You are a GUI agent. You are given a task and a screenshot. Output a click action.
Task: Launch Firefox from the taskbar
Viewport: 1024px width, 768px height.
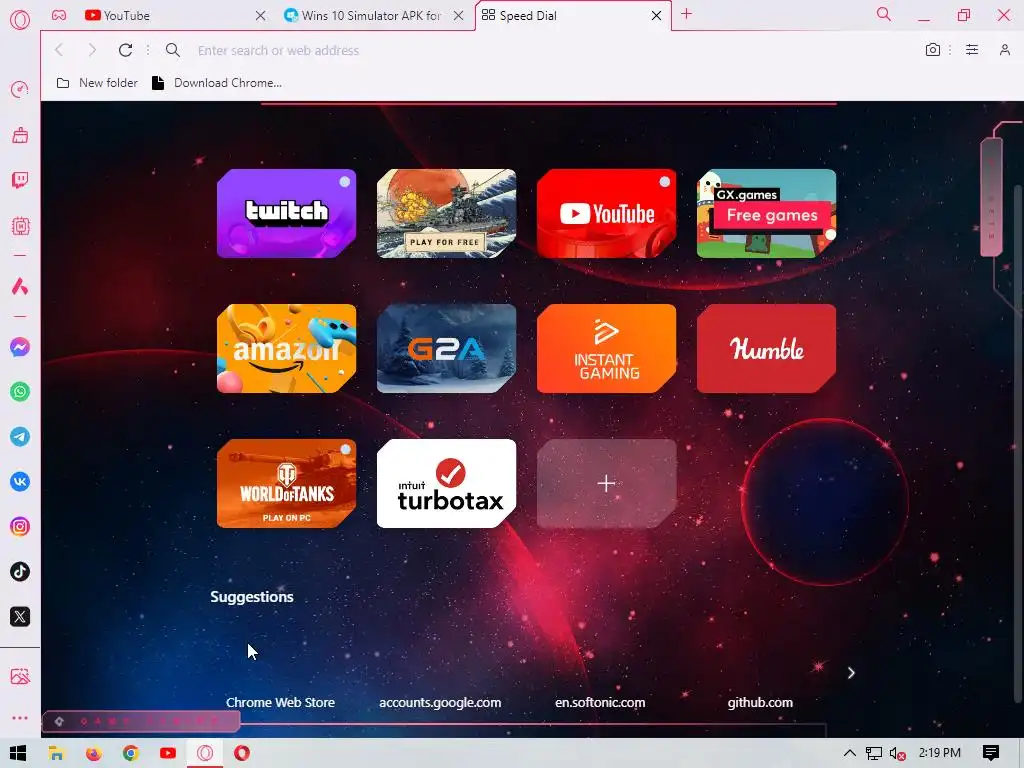pyautogui.click(x=93, y=753)
